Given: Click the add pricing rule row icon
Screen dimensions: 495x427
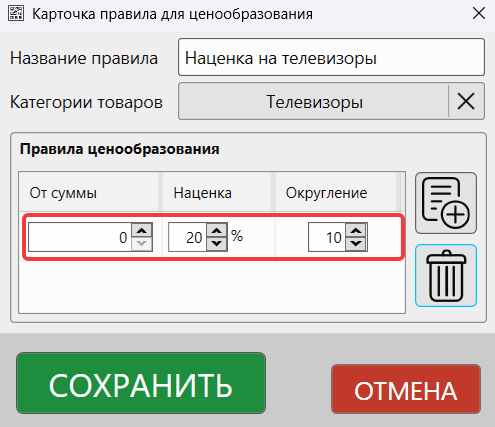Looking at the screenshot, I should coord(446,203).
